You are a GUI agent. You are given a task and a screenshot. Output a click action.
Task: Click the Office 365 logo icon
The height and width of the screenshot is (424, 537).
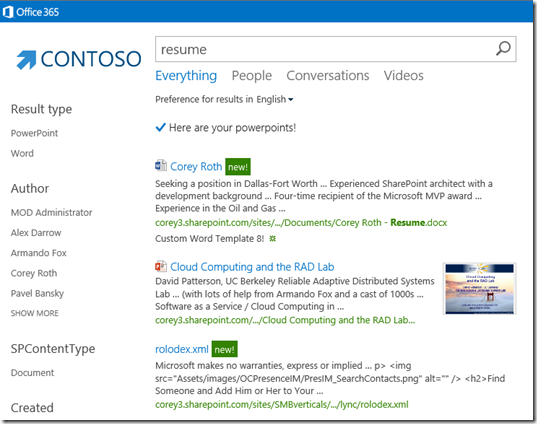[8, 12]
